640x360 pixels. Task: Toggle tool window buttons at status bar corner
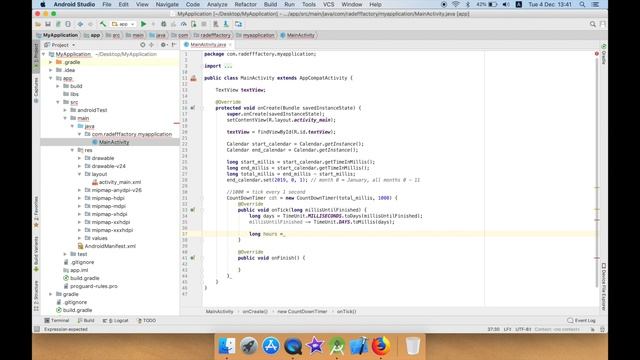tap(37, 329)
